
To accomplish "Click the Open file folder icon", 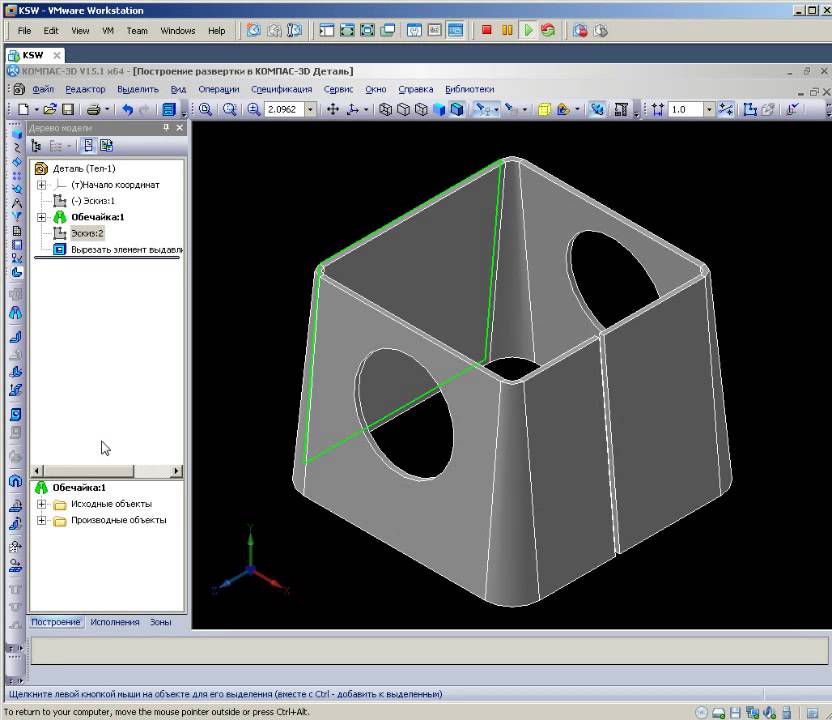I will [x=49, y=109].
